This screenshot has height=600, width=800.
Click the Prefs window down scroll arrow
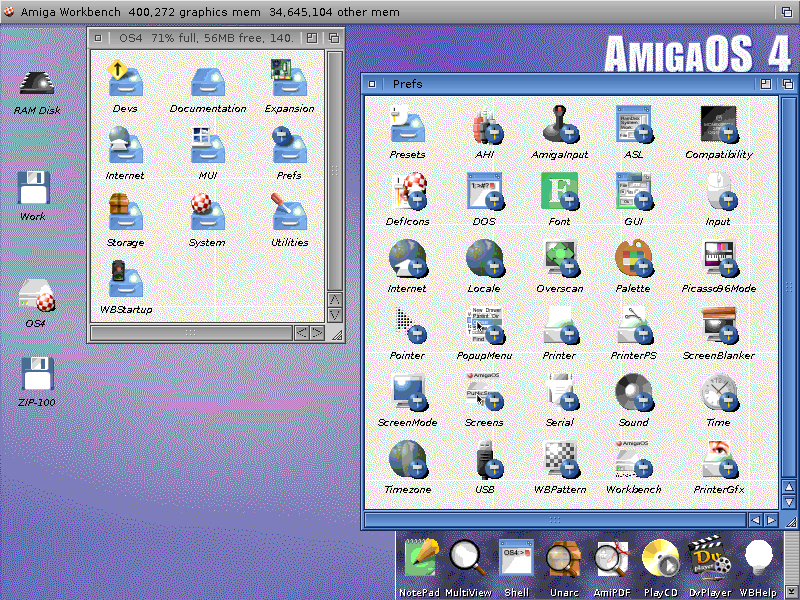[789, 502]
